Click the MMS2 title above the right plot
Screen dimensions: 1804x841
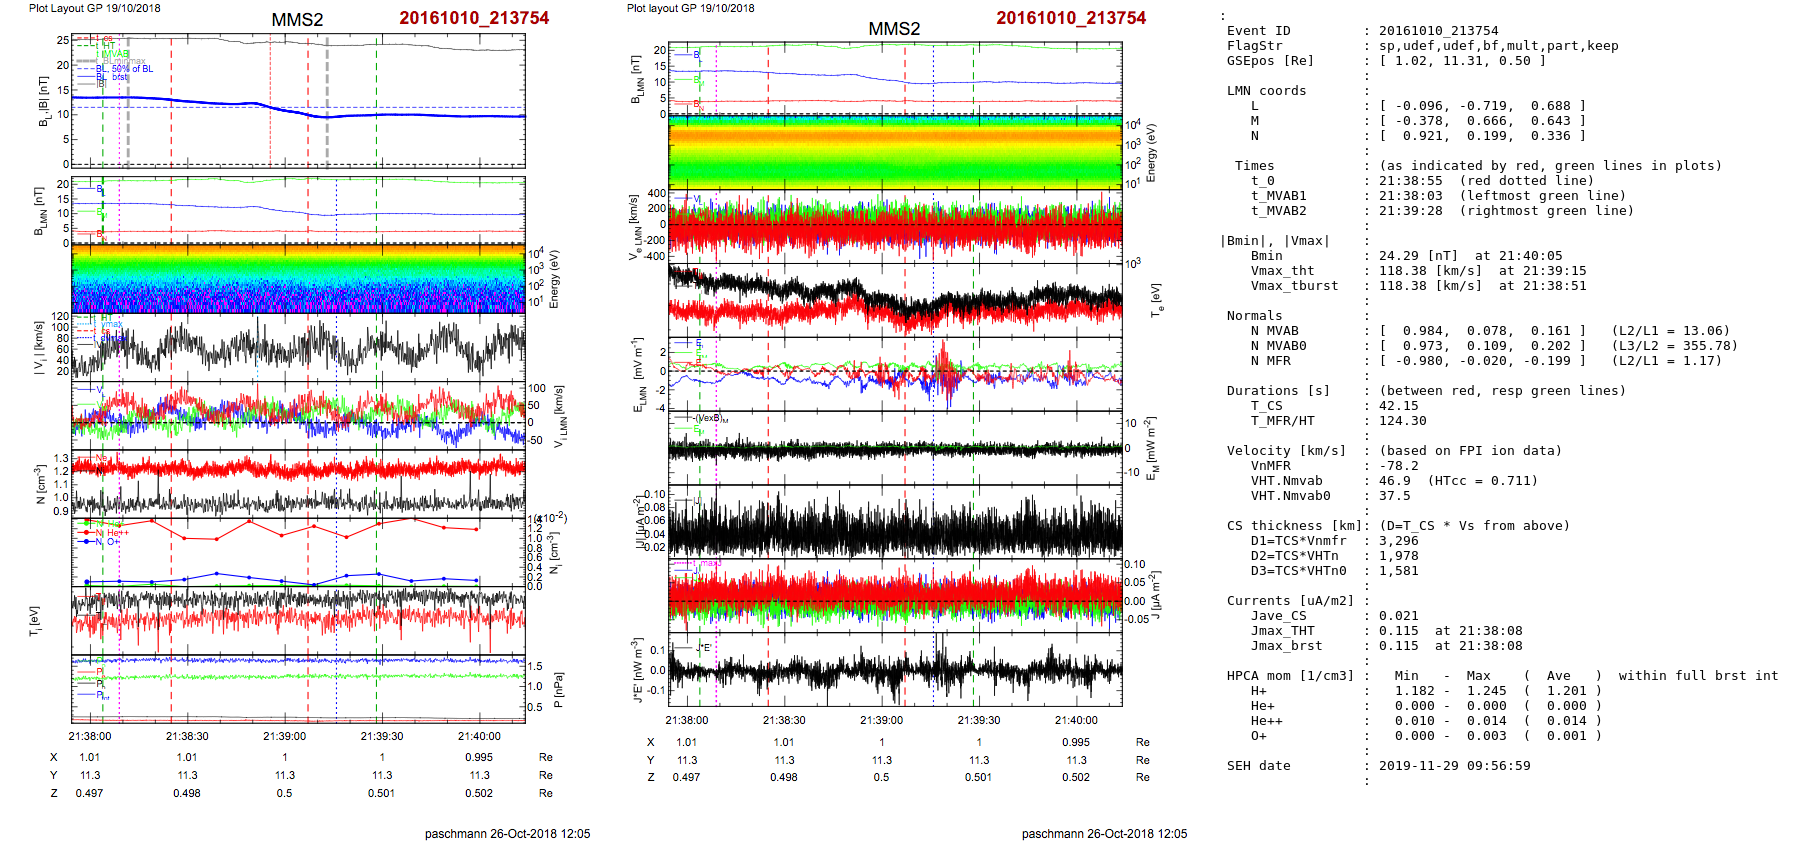[894, 29]
